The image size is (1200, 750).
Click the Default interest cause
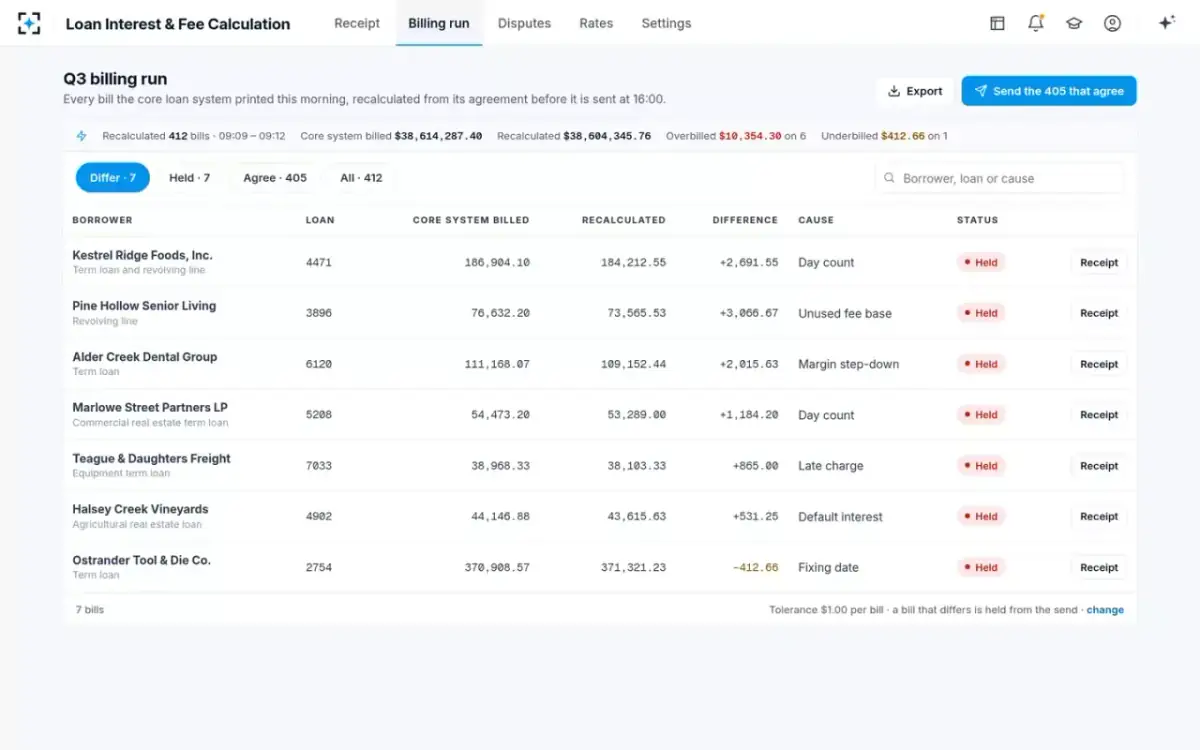coord(840,517)
